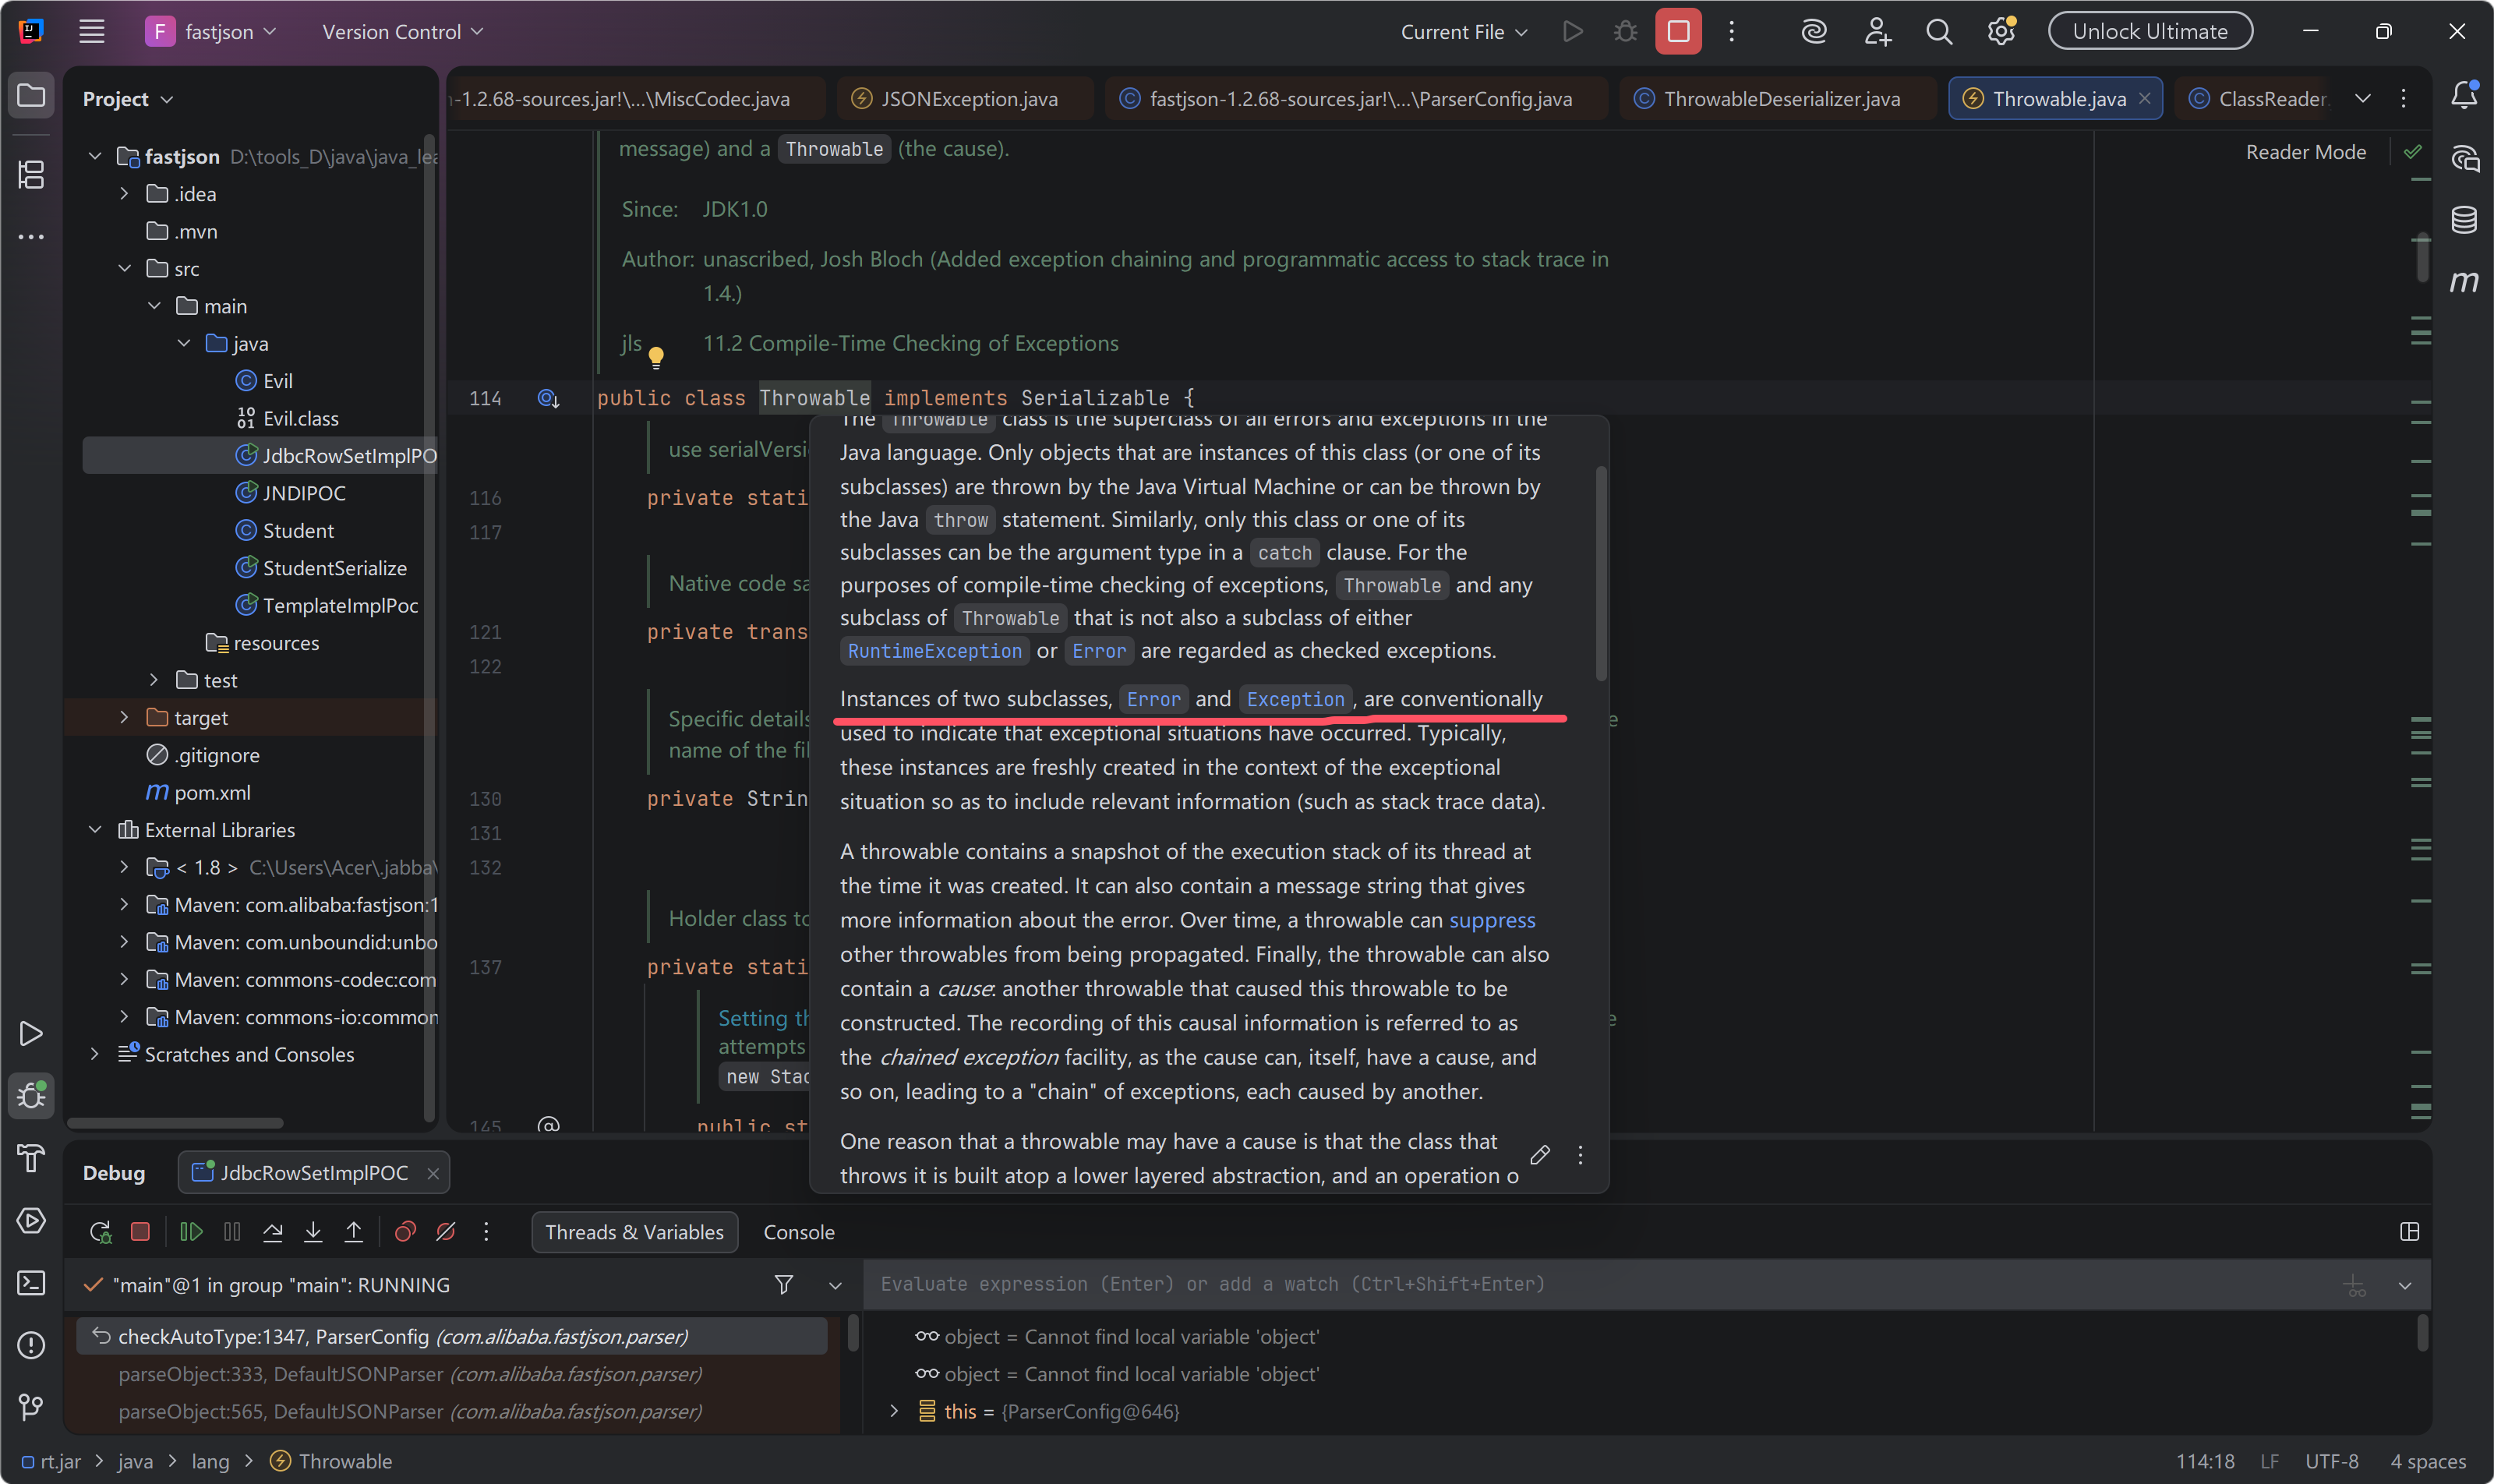2494x1484 pixels.
Task: Expand the target folder
Action: [x=124, y=717]
